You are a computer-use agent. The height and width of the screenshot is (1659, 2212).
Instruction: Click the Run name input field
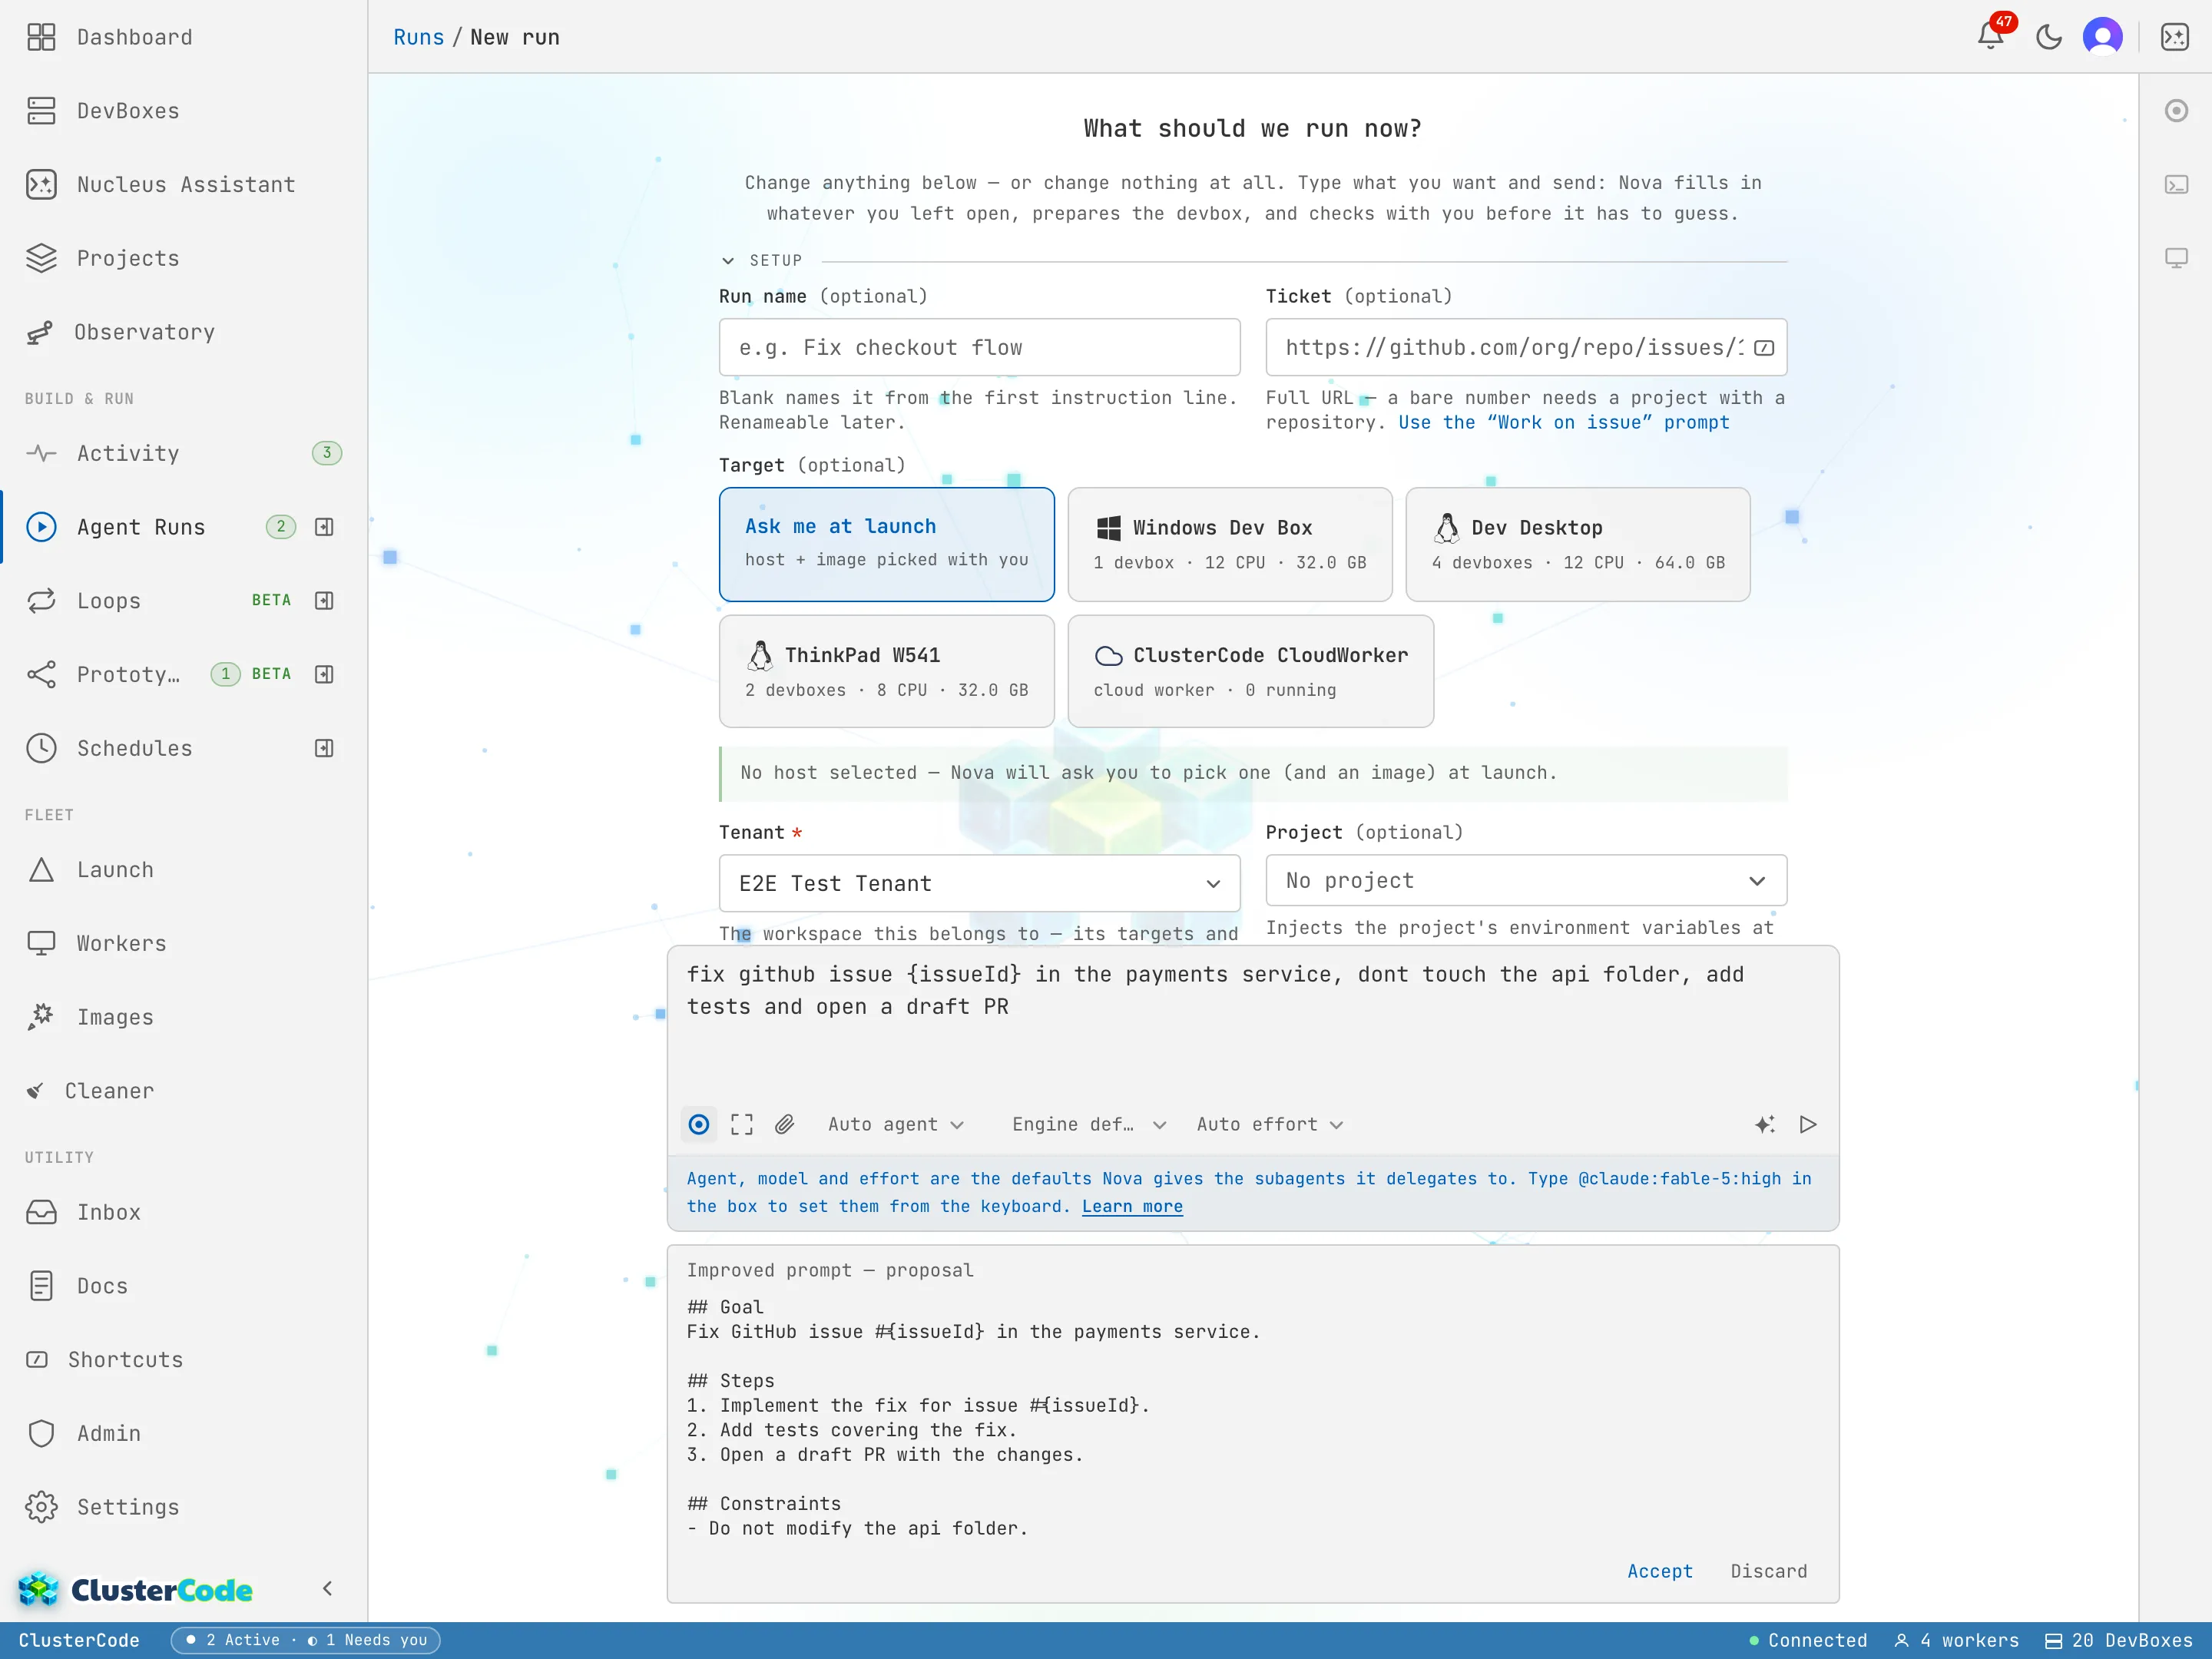[979, 348]
